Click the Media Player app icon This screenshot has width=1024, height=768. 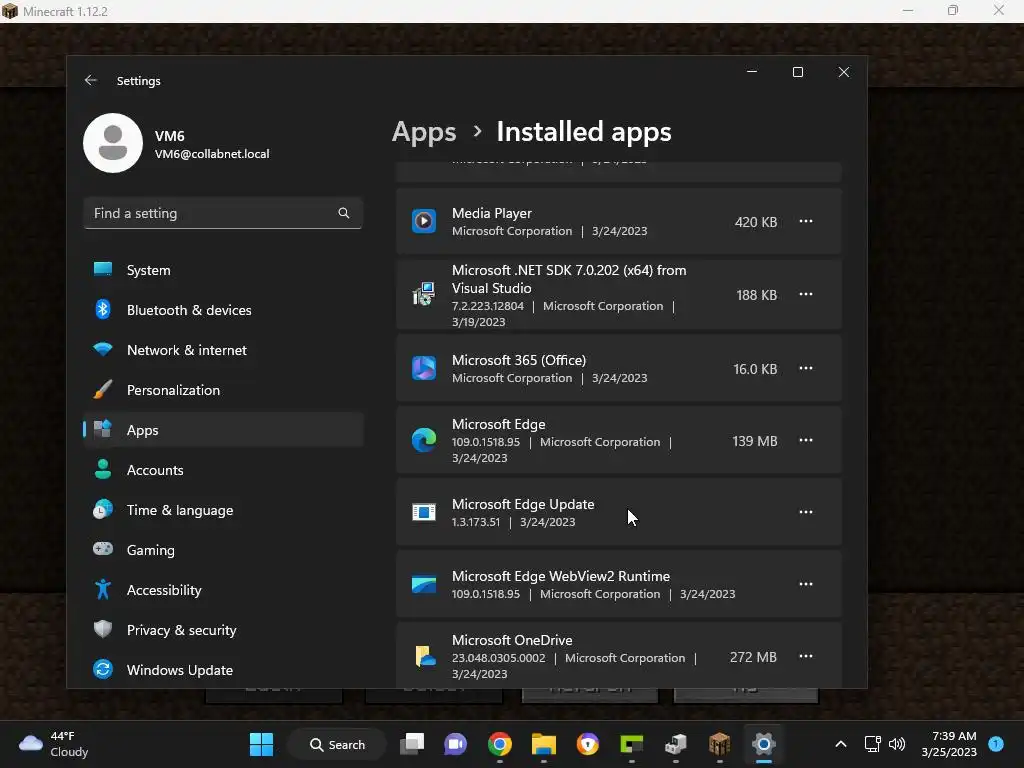click(424, 221)
